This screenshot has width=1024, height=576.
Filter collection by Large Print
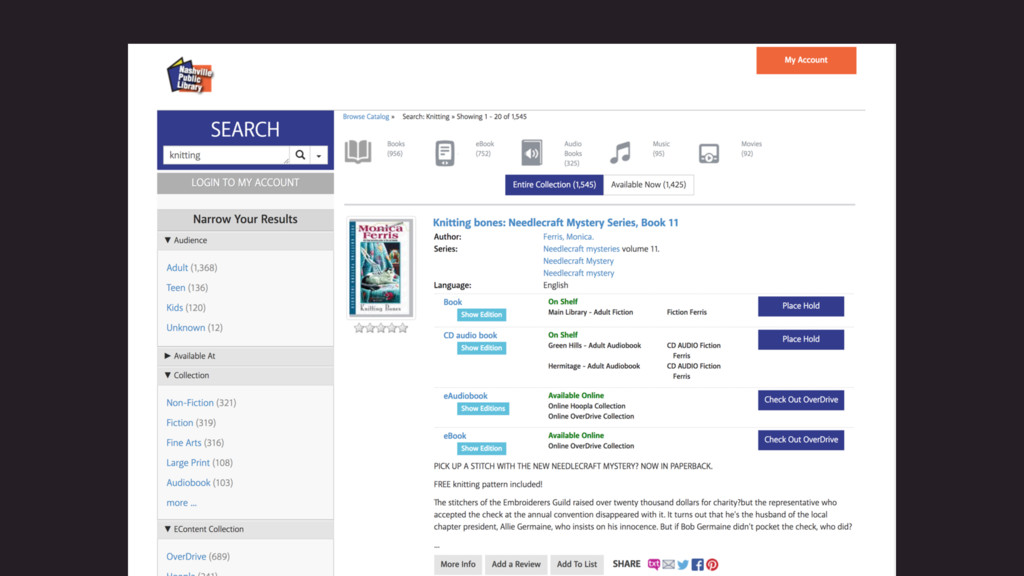(188, 463)
